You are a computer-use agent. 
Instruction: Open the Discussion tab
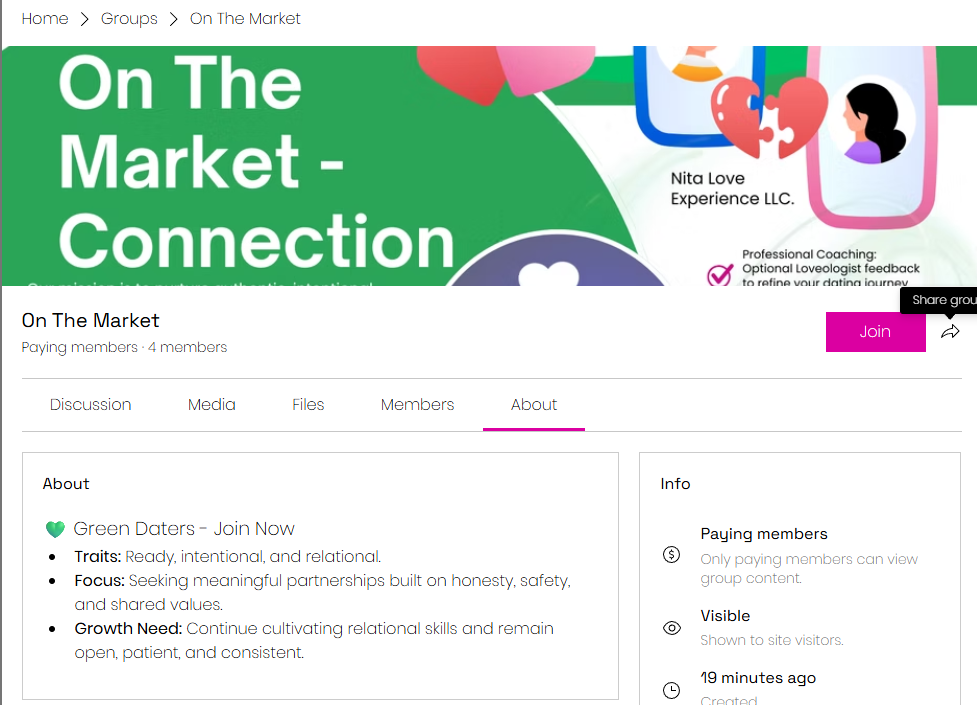pyautogui.click(x=91, y=405)
